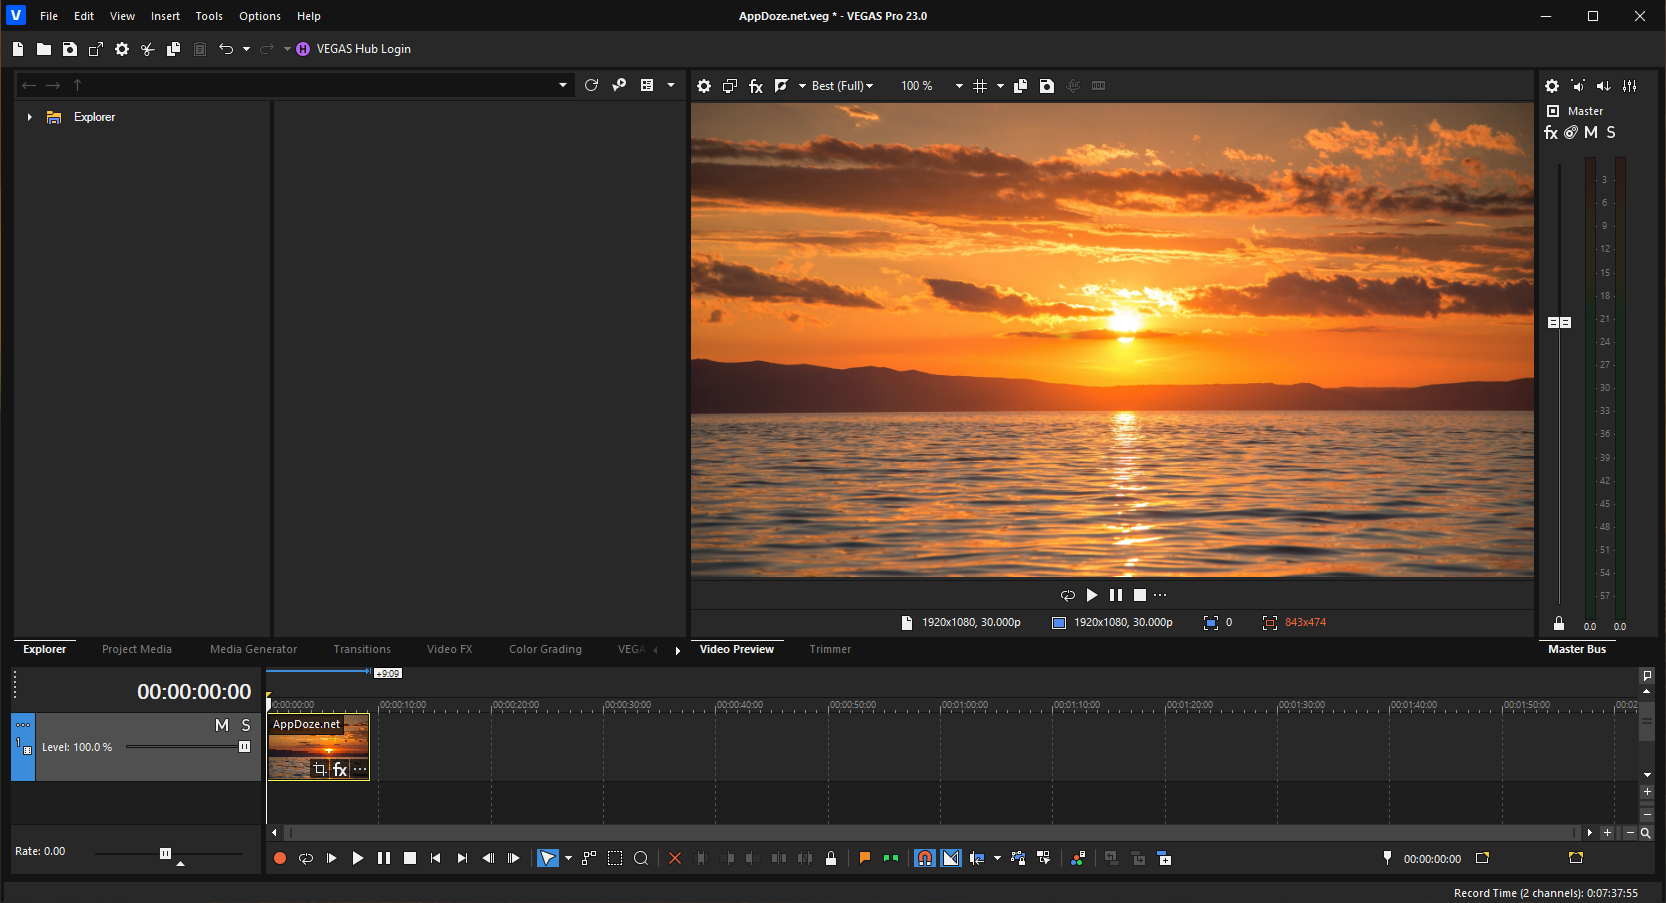Viewport: 1666px width, 903px height.
Task: Save snapshot of the video preview
Action: (x=1046, y=86)
